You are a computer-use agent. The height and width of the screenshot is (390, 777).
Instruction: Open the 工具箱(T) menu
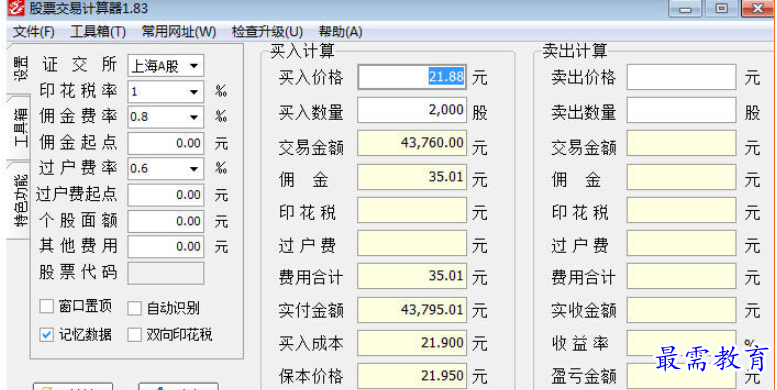point(98,32)
